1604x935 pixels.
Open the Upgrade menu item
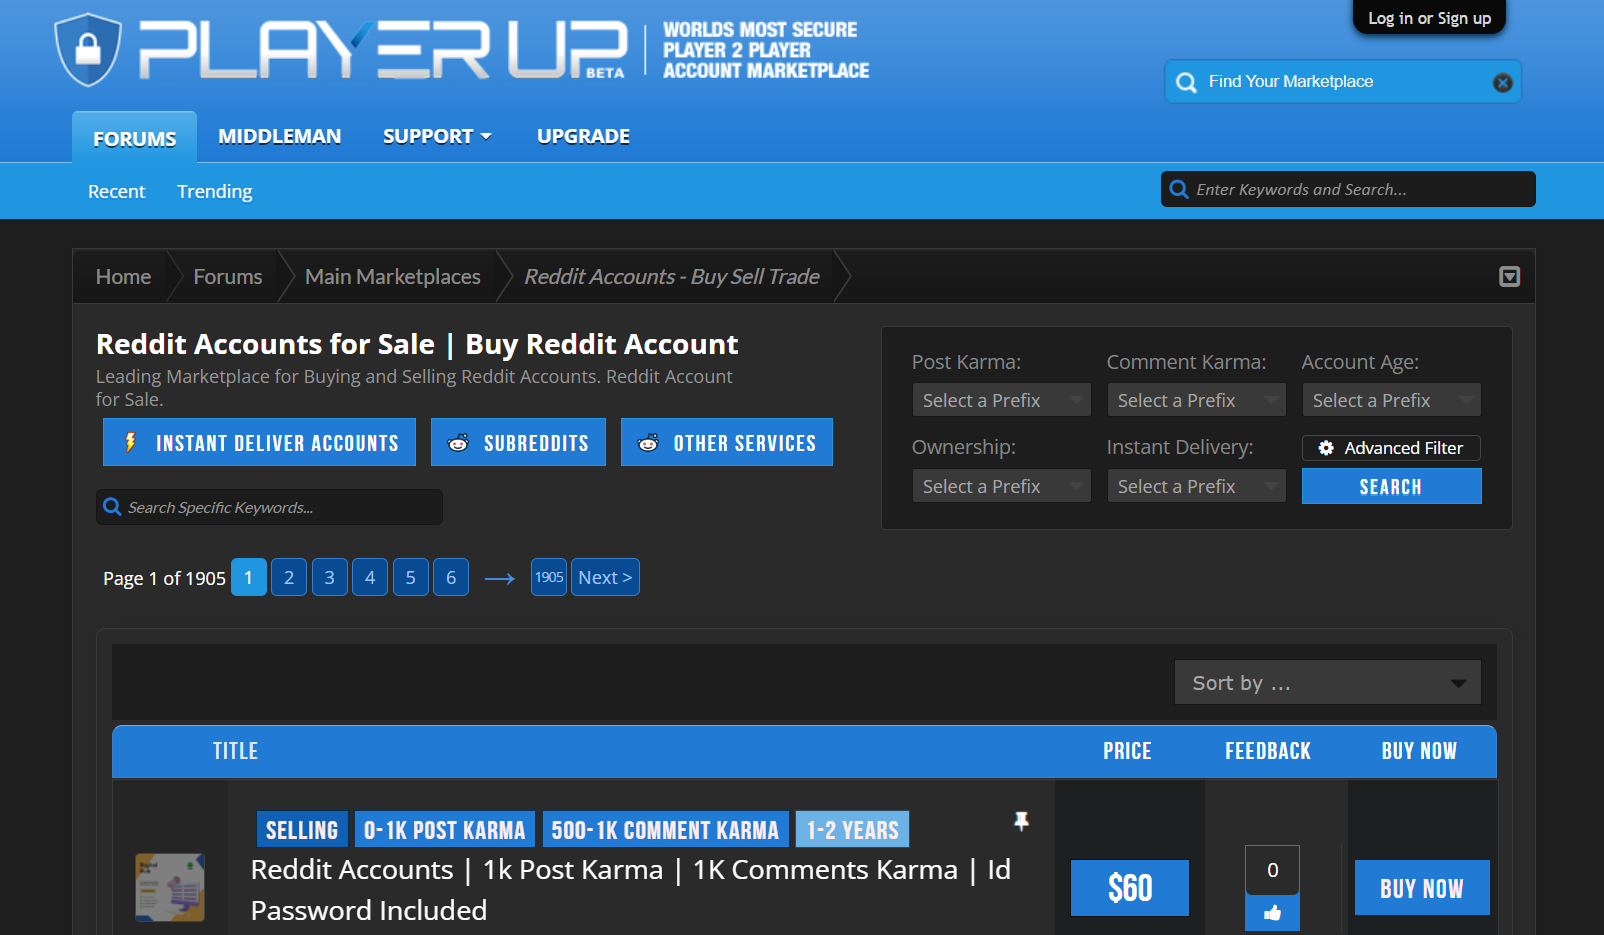[x=583, y=136]
